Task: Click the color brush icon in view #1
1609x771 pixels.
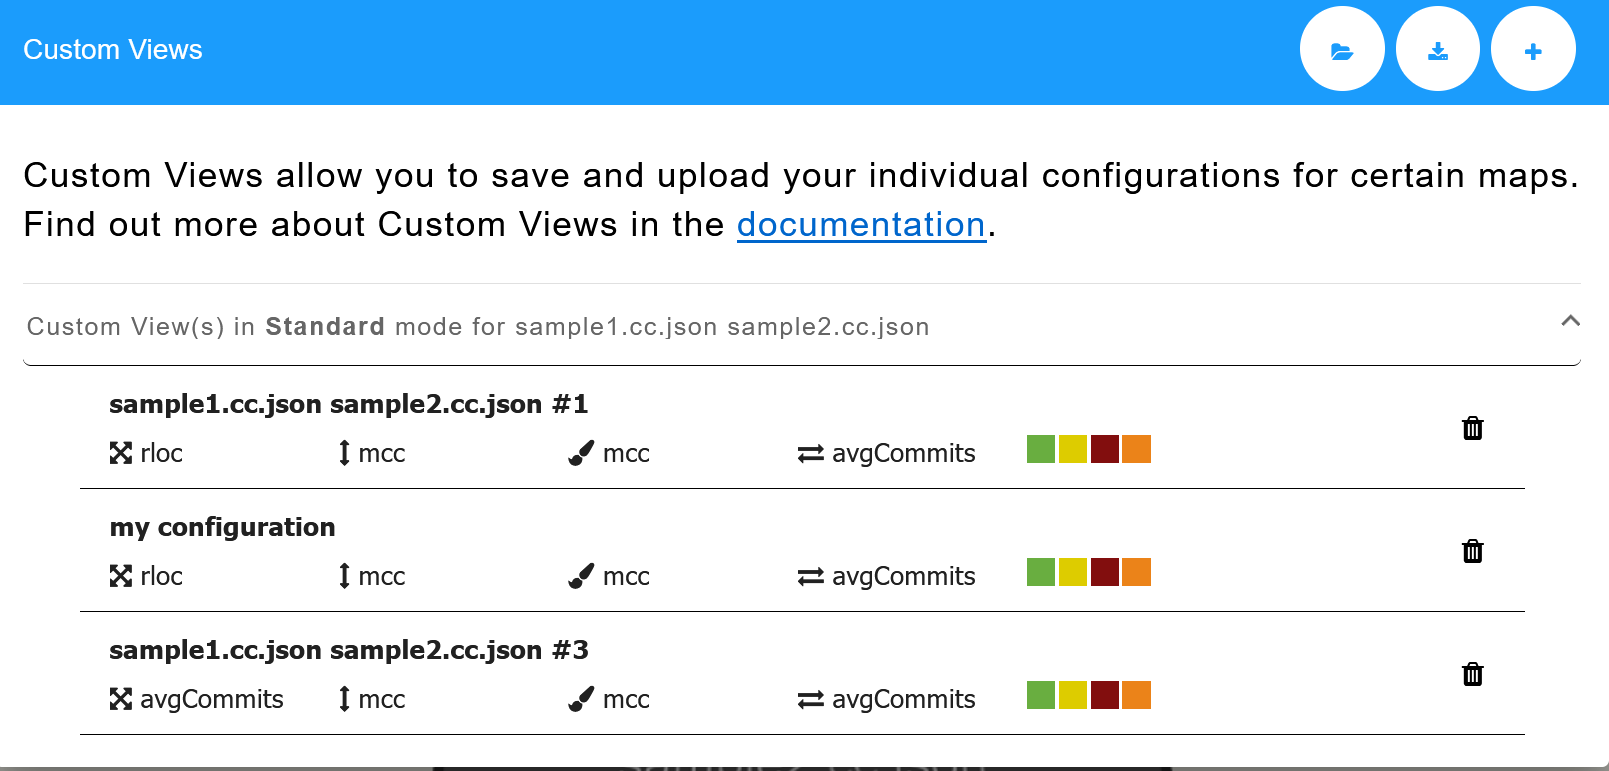Action: click(581, 453)
